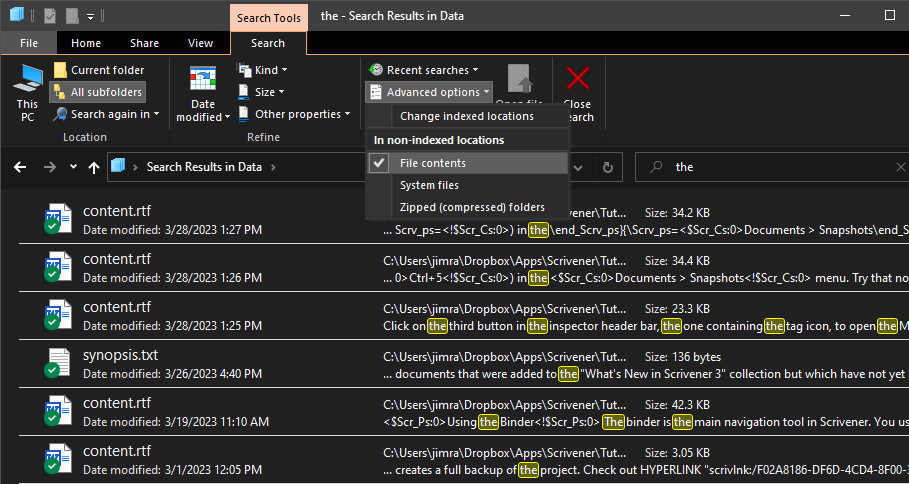Enable Zipped (compressed) folders option

(472, 207)
